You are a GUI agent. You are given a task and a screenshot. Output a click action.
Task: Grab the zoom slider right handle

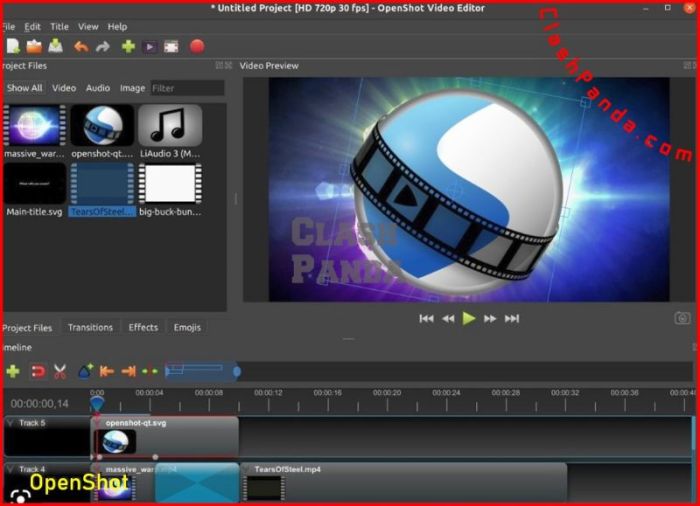[237, 371]
